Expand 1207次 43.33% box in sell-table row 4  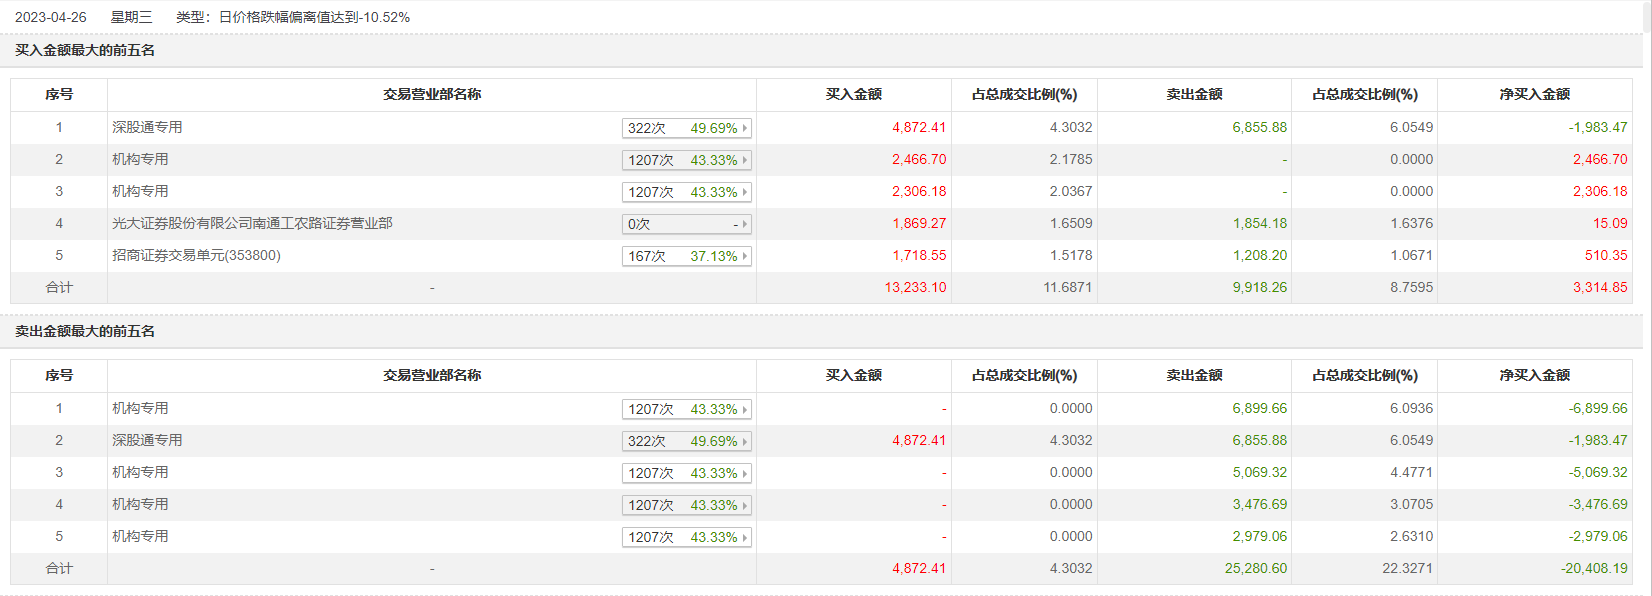point(685,505)
